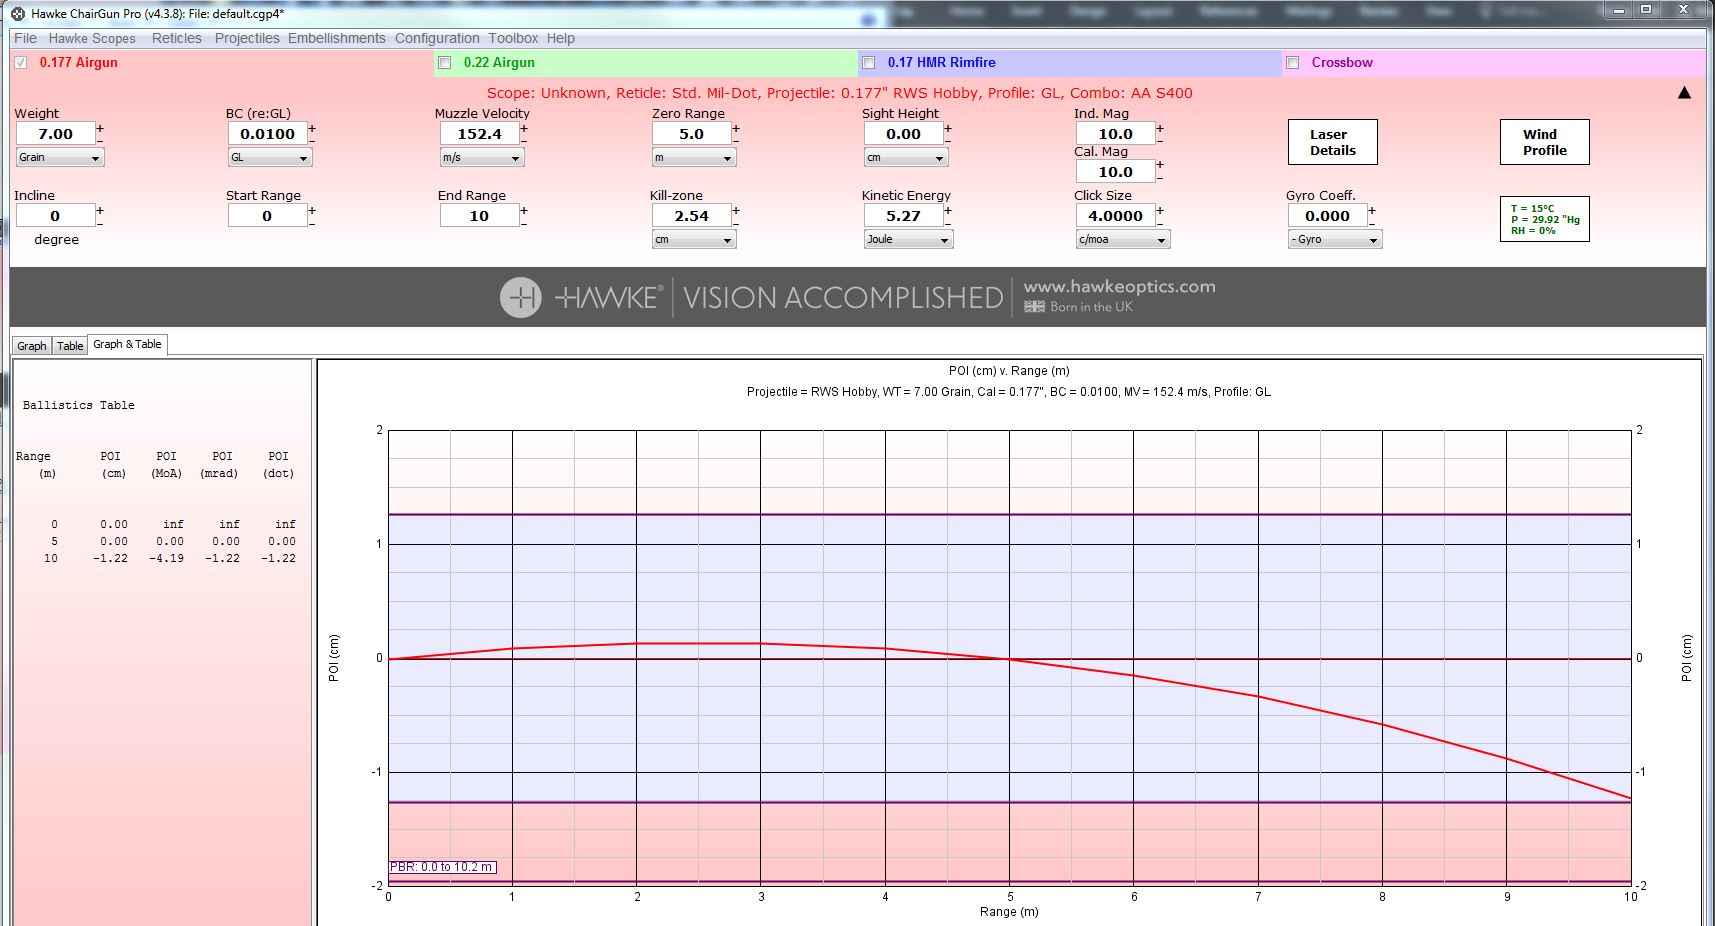Open Sight Height cm unit dropdown

pyautogui.click(x=906, y=157)
